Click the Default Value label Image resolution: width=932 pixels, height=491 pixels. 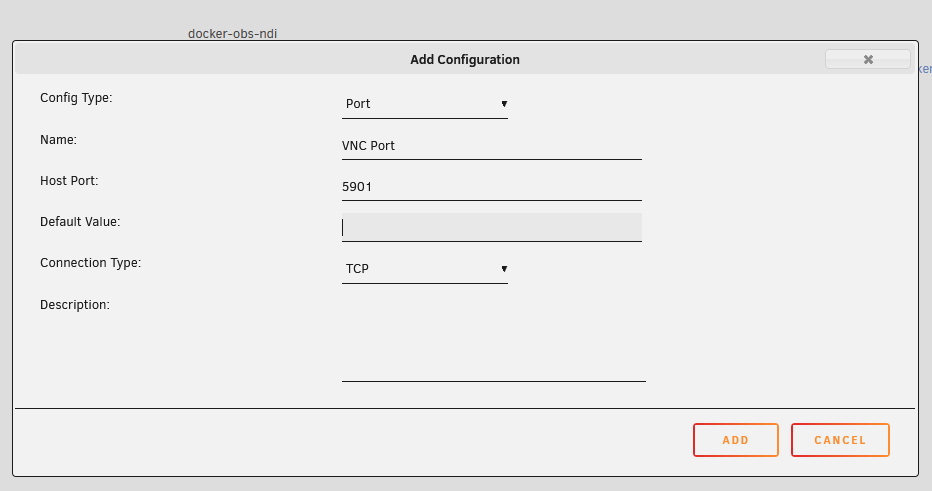[x=80, y=222]
